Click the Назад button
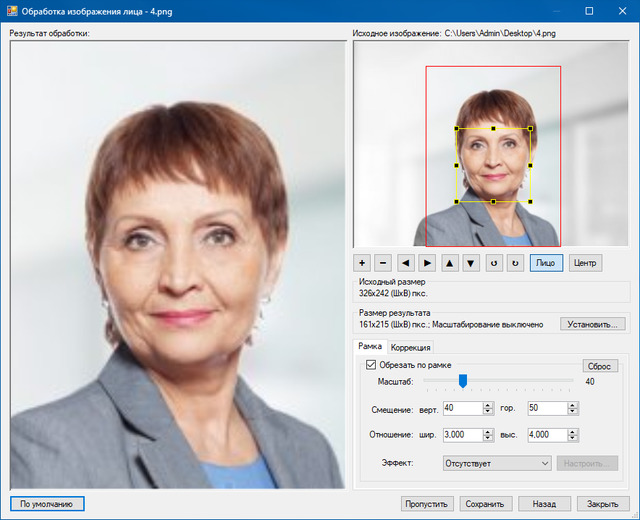 pos(544,504)
